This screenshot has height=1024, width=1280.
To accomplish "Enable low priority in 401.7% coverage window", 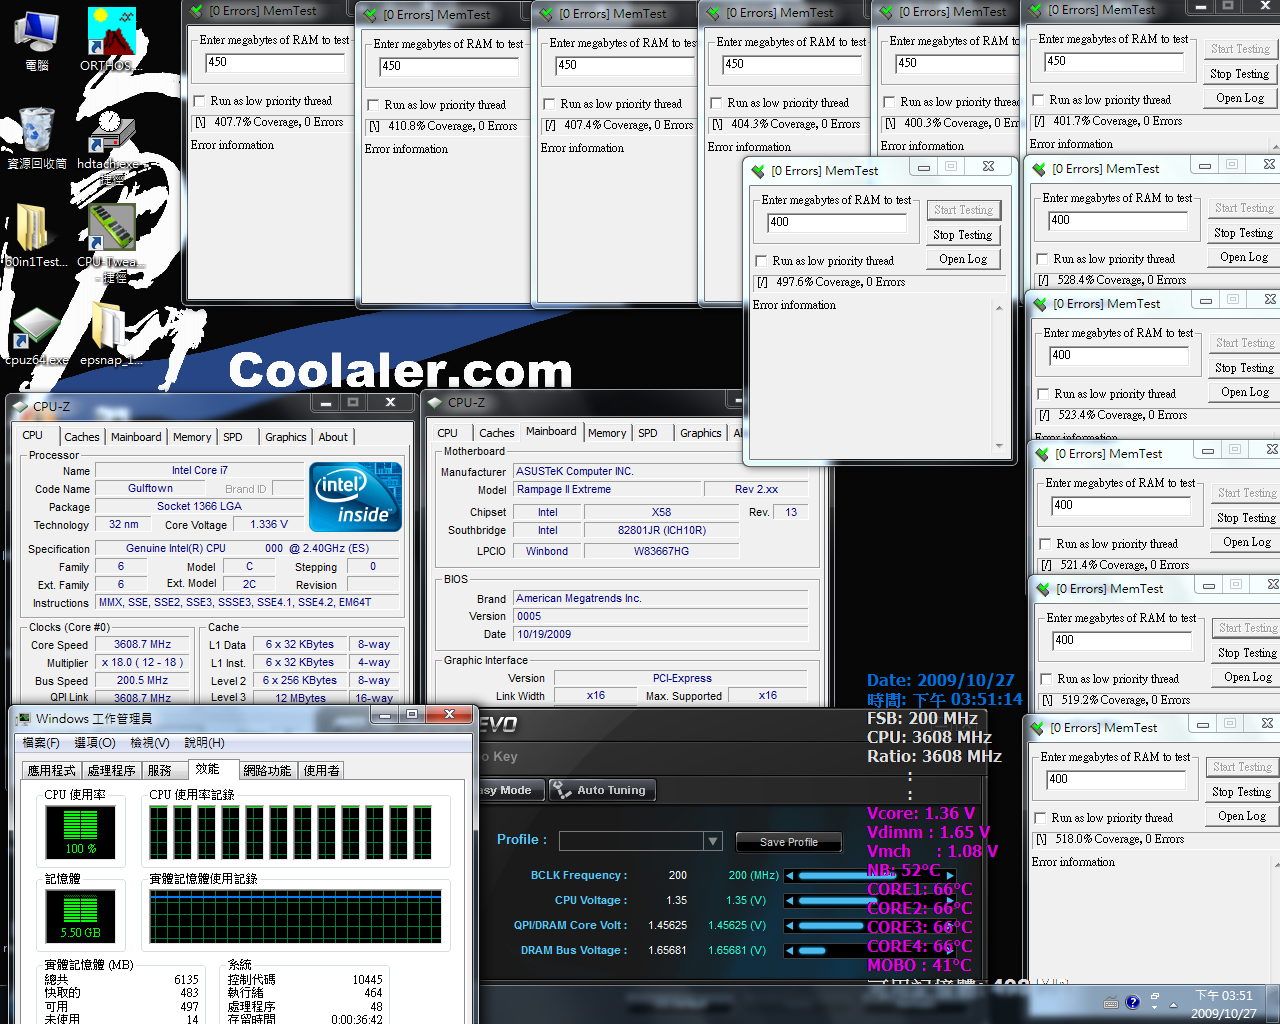I will point(1038,100).
